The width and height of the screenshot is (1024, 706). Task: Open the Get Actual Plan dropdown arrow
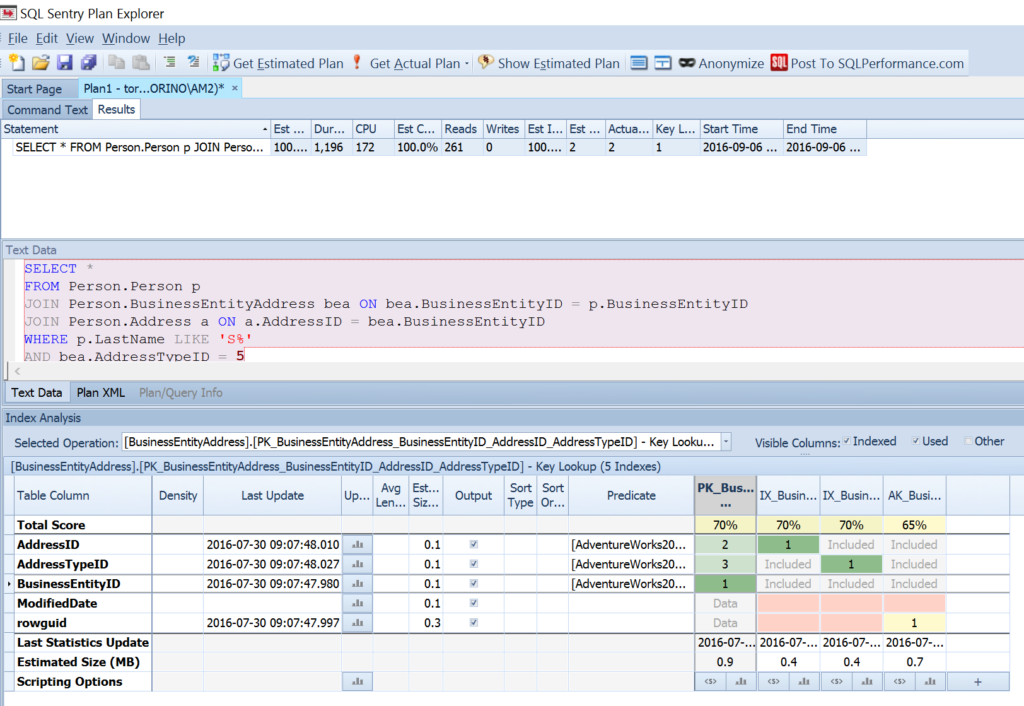(x=467, y=63)
